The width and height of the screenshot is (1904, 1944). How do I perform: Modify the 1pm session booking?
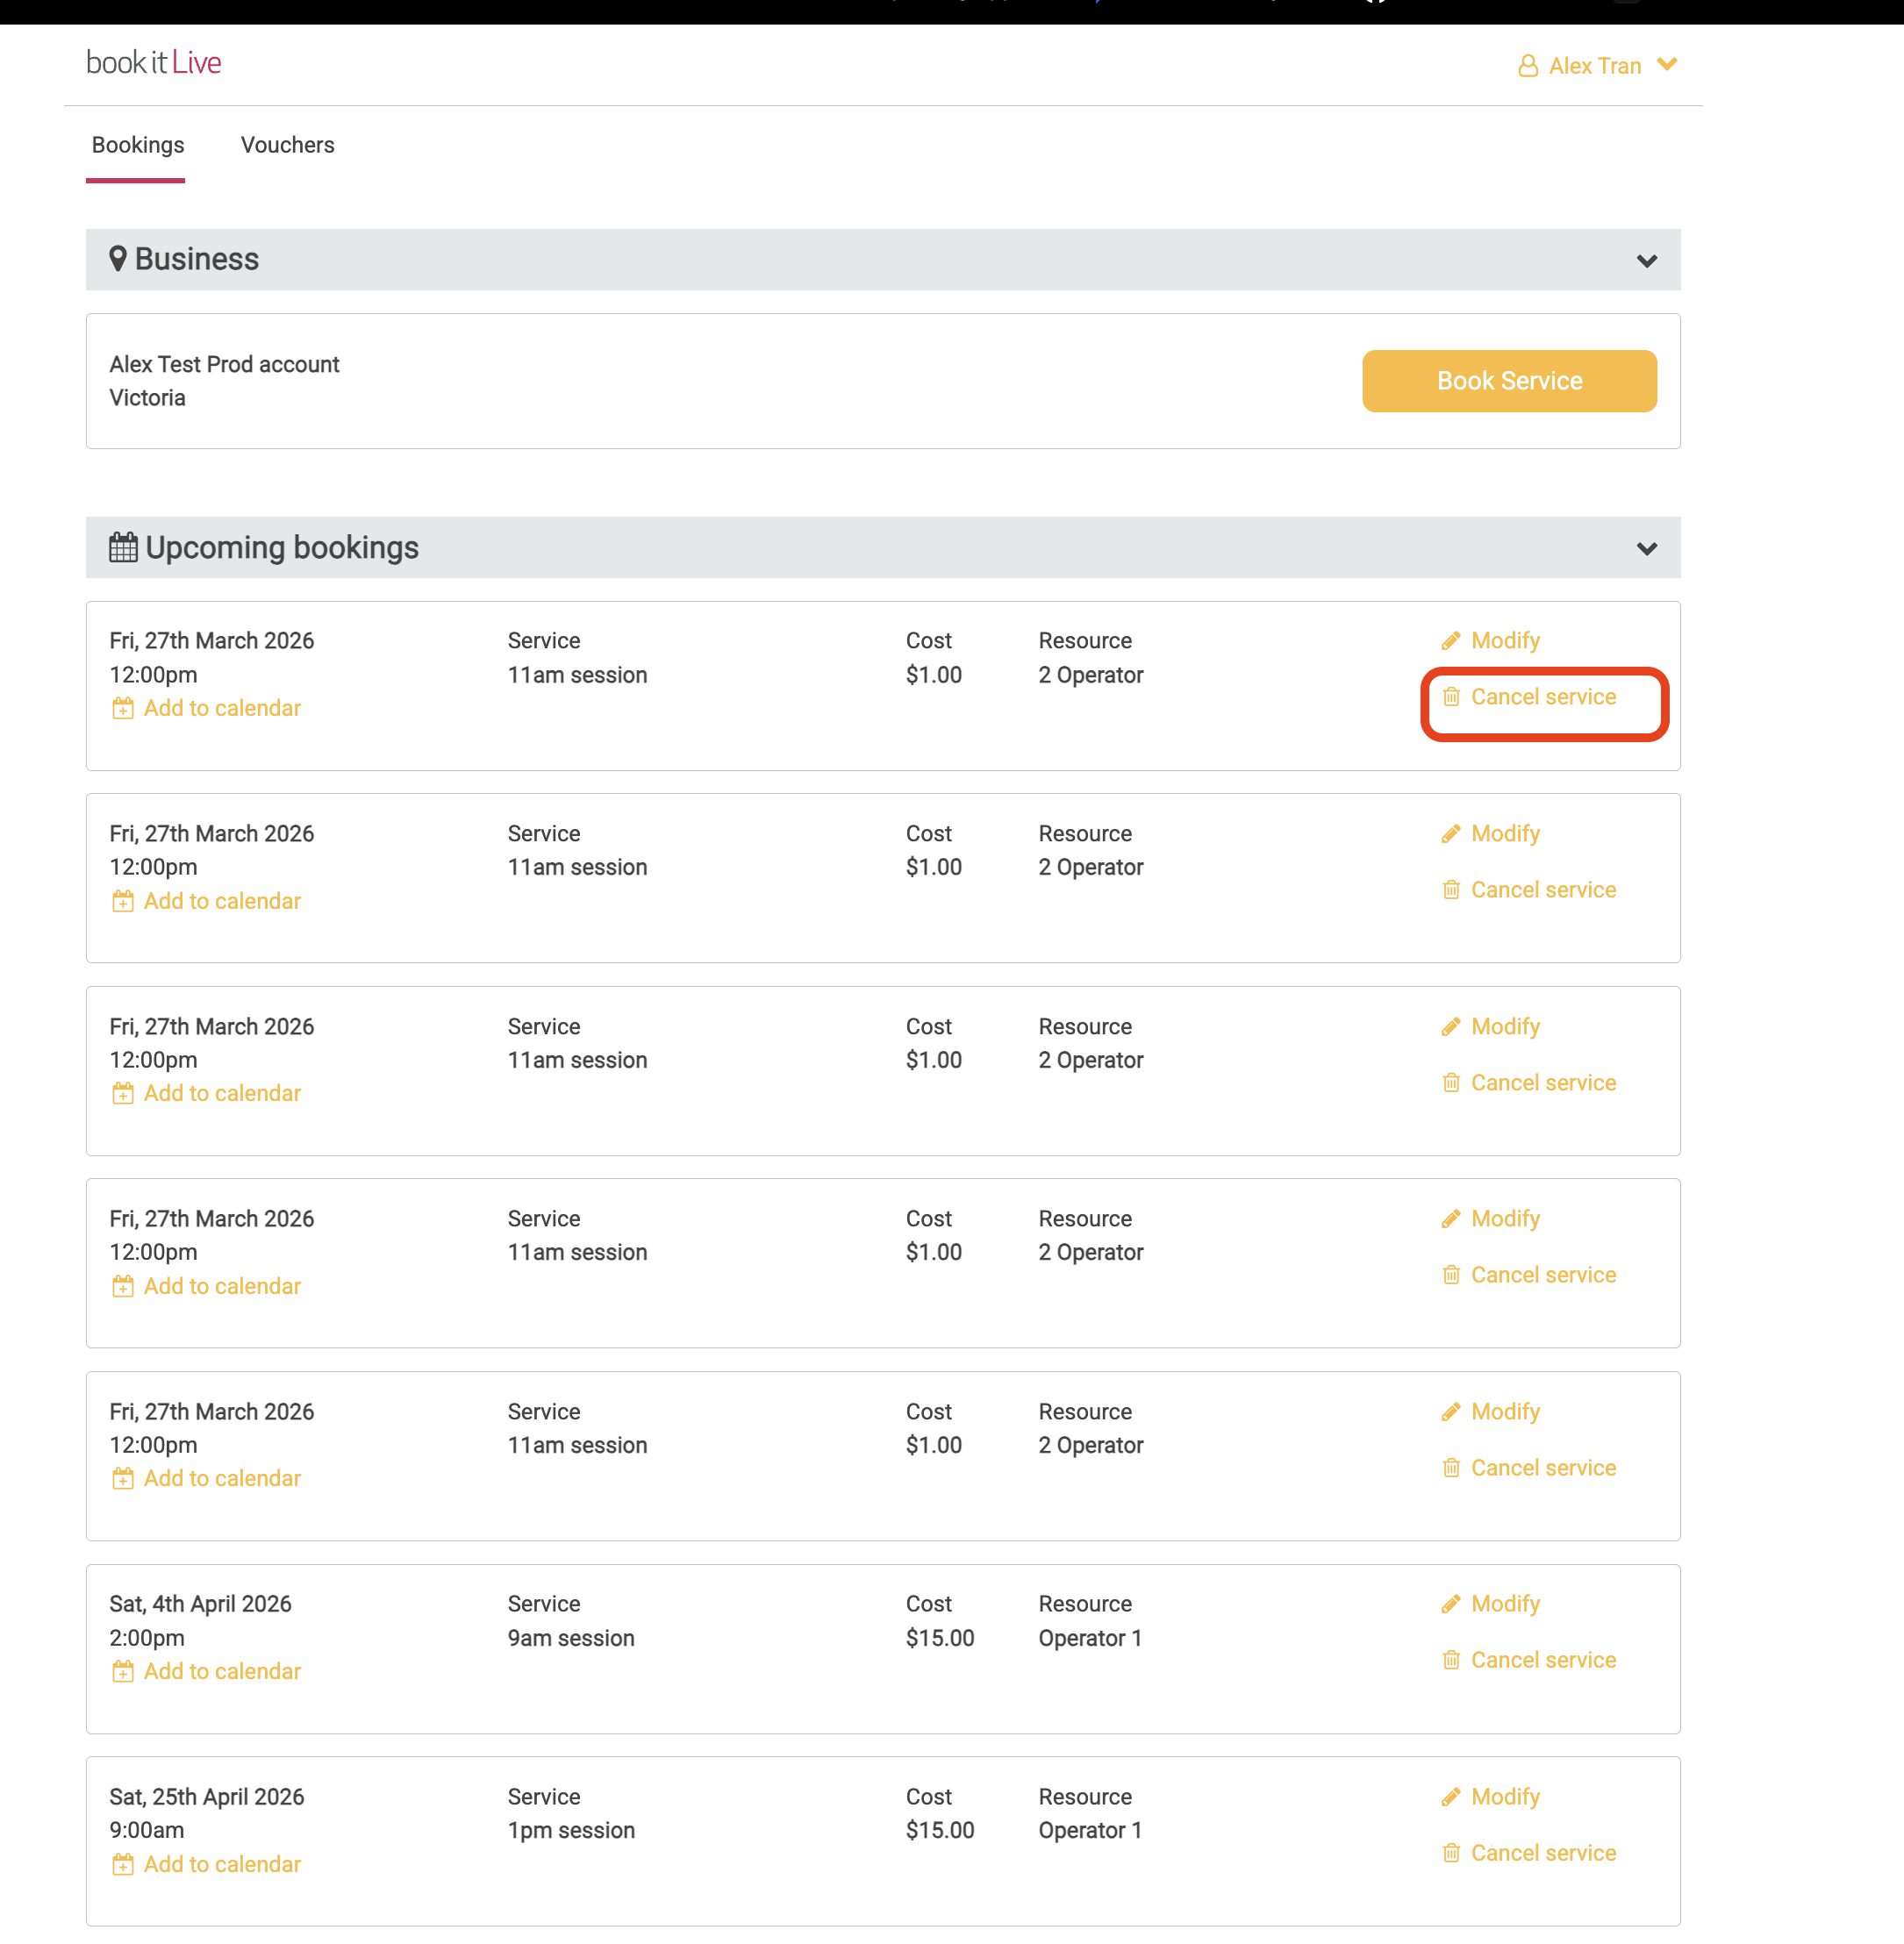pos(1504,1797)
